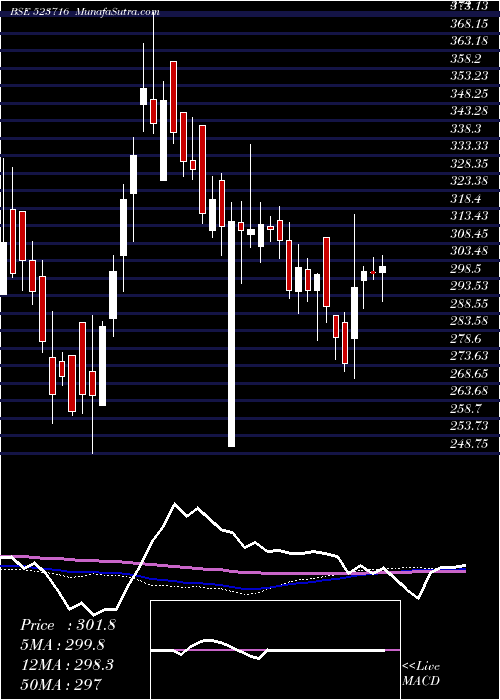The height and width of the screenshot is (700, 500).
Task: Select the 248.75 price axis label
Action: pos(469,444)
